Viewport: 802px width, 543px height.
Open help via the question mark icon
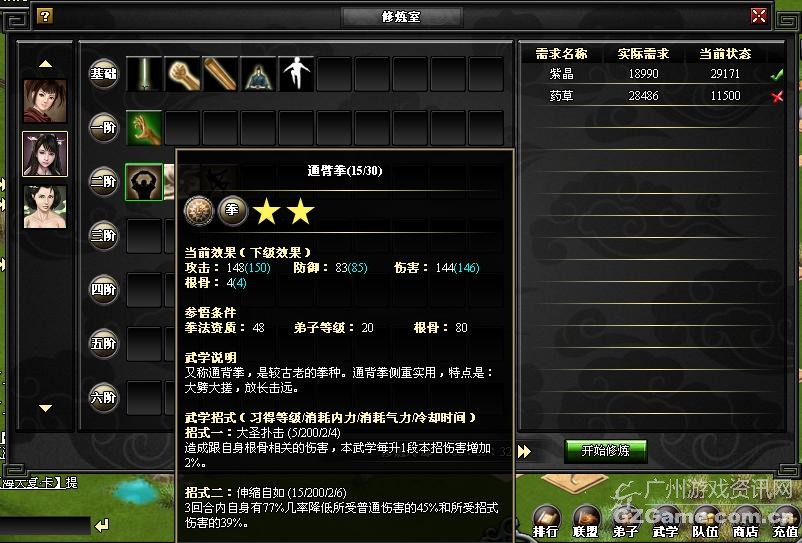pyautogui.click(x=45, y=16)
